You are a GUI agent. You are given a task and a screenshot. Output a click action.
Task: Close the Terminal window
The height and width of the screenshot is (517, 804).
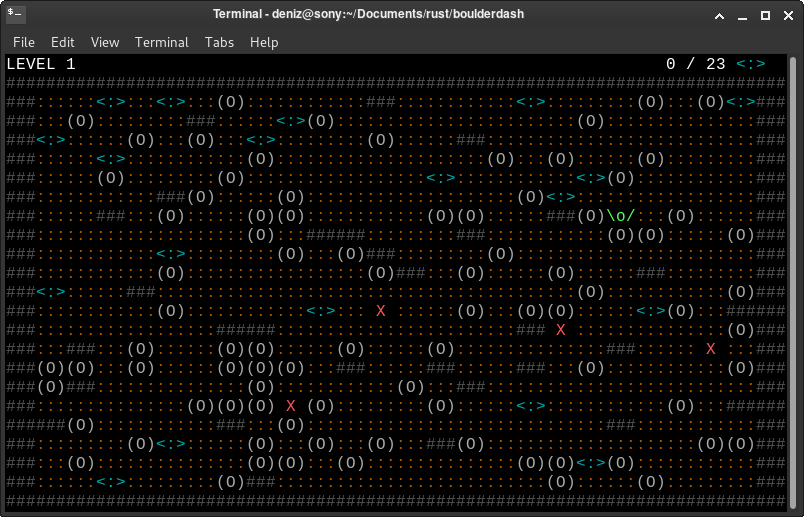[788, 15]
